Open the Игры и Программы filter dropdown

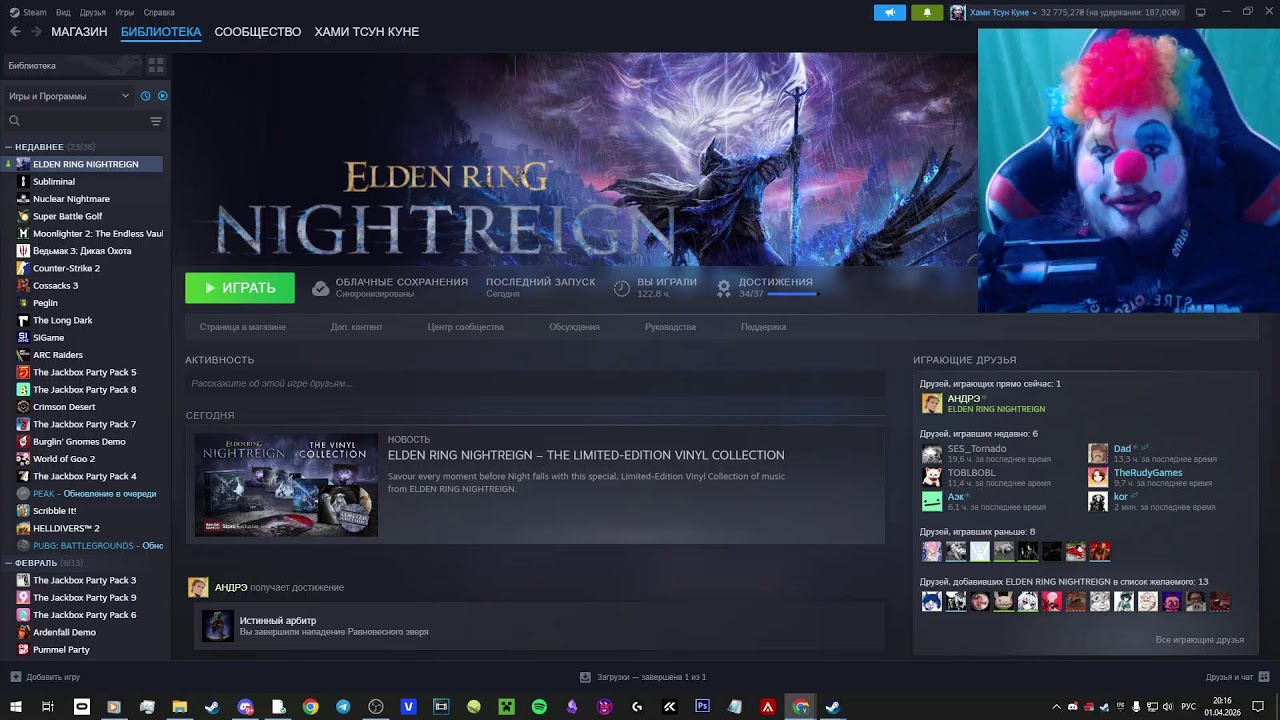69,96
